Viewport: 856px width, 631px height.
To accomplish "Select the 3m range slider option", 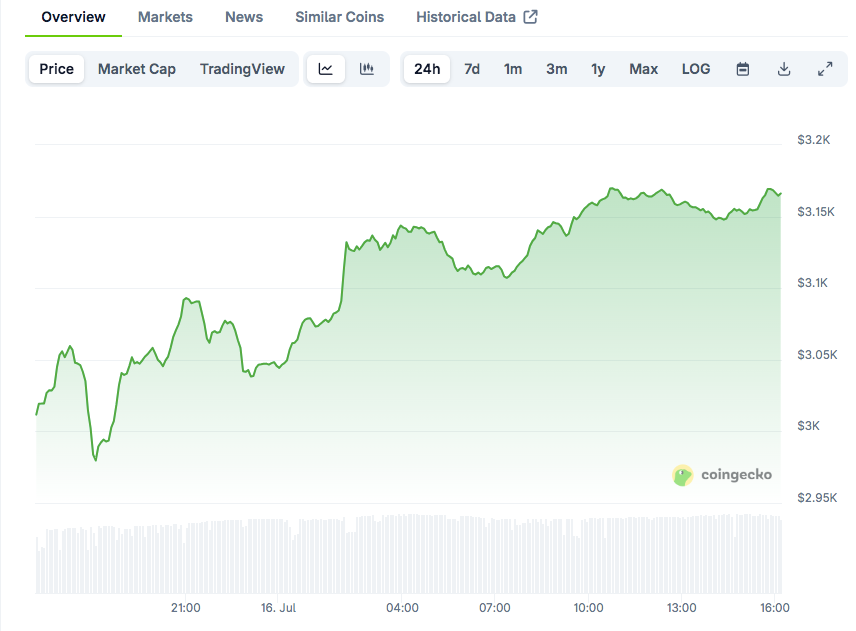I will tap(556, 69).
